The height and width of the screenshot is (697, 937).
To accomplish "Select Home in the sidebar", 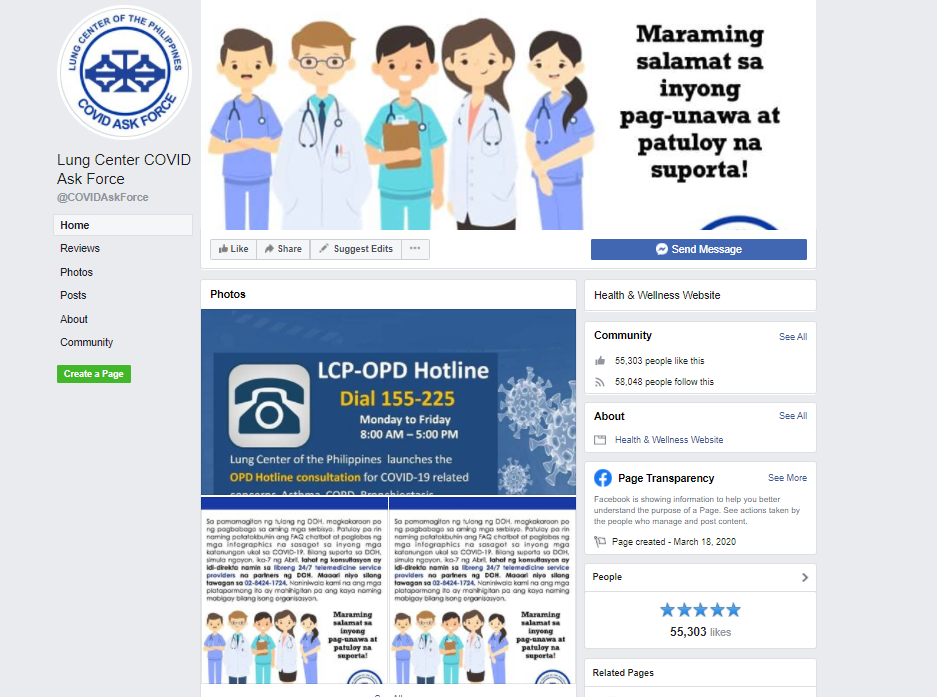I will (123, 225).
